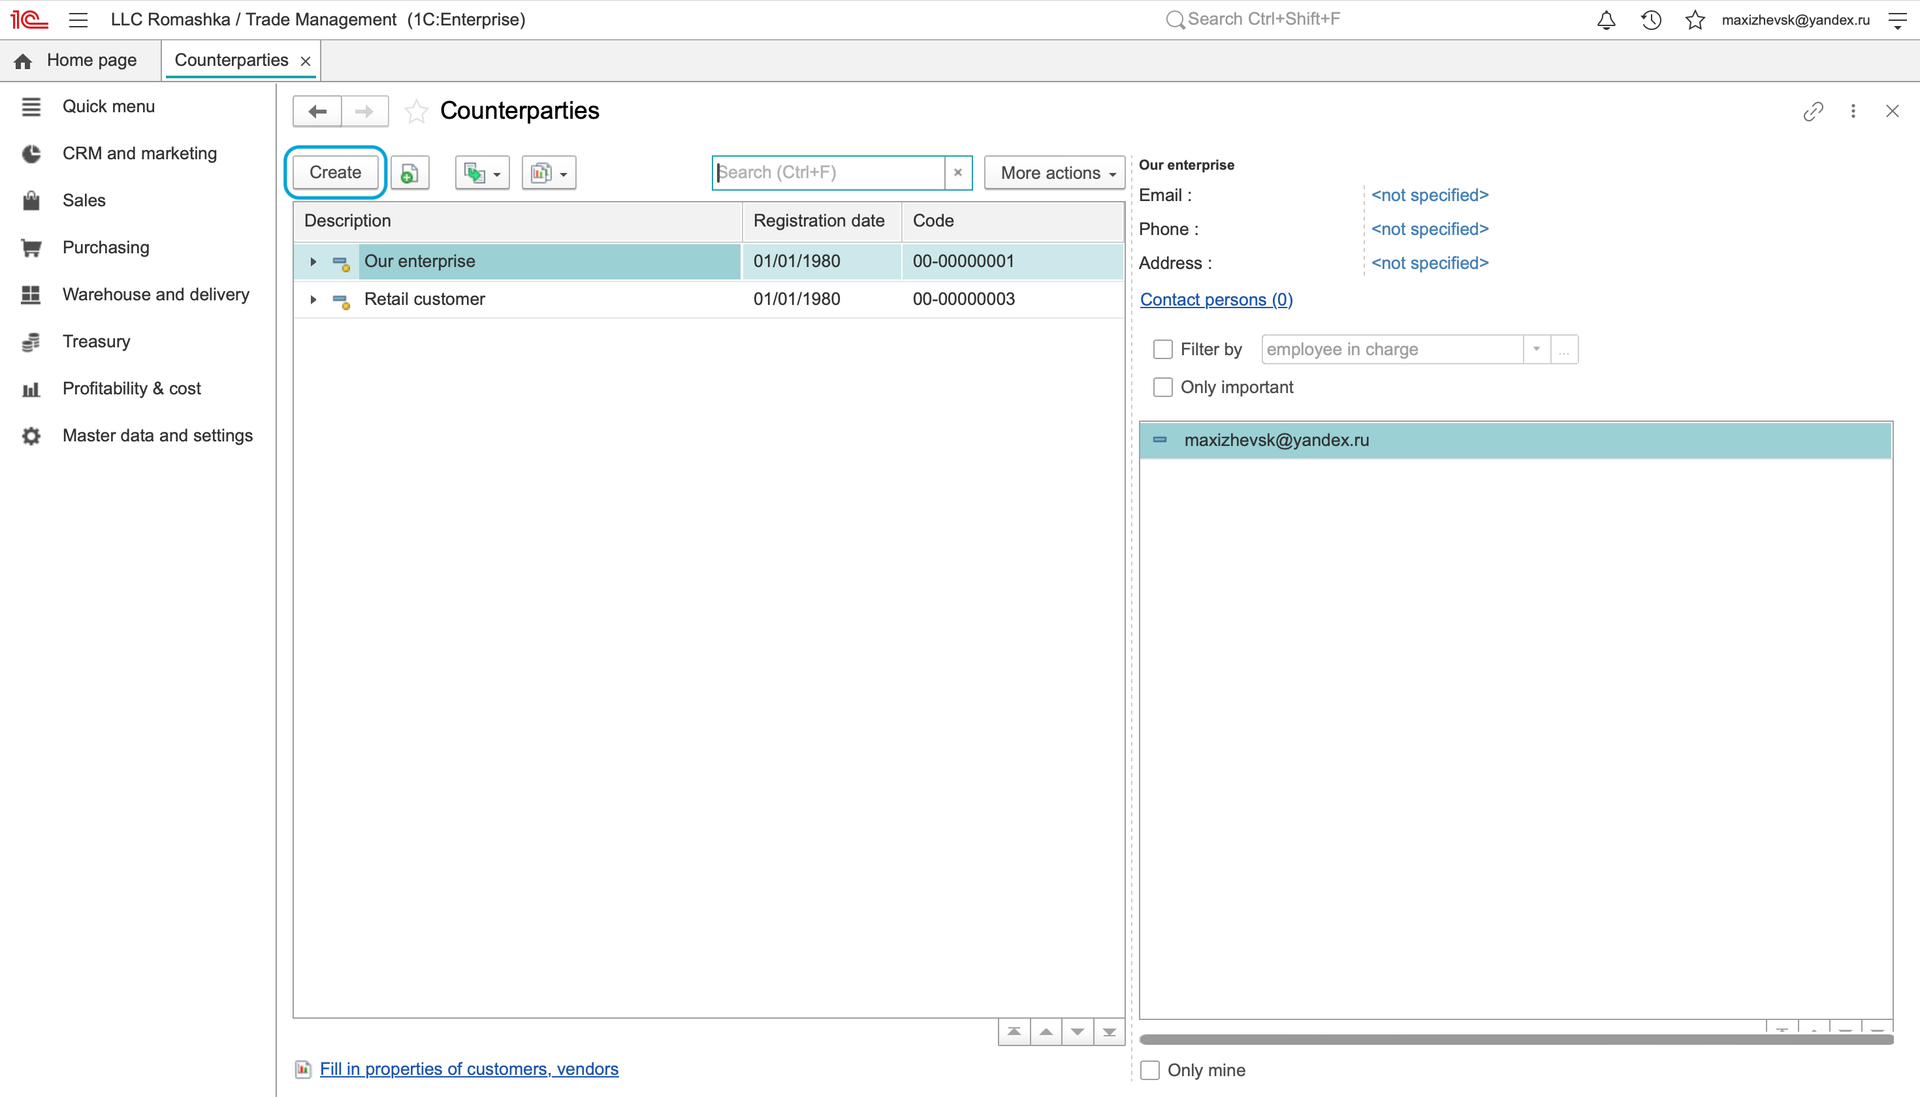Open CRM and marketing section

point(139,153)
